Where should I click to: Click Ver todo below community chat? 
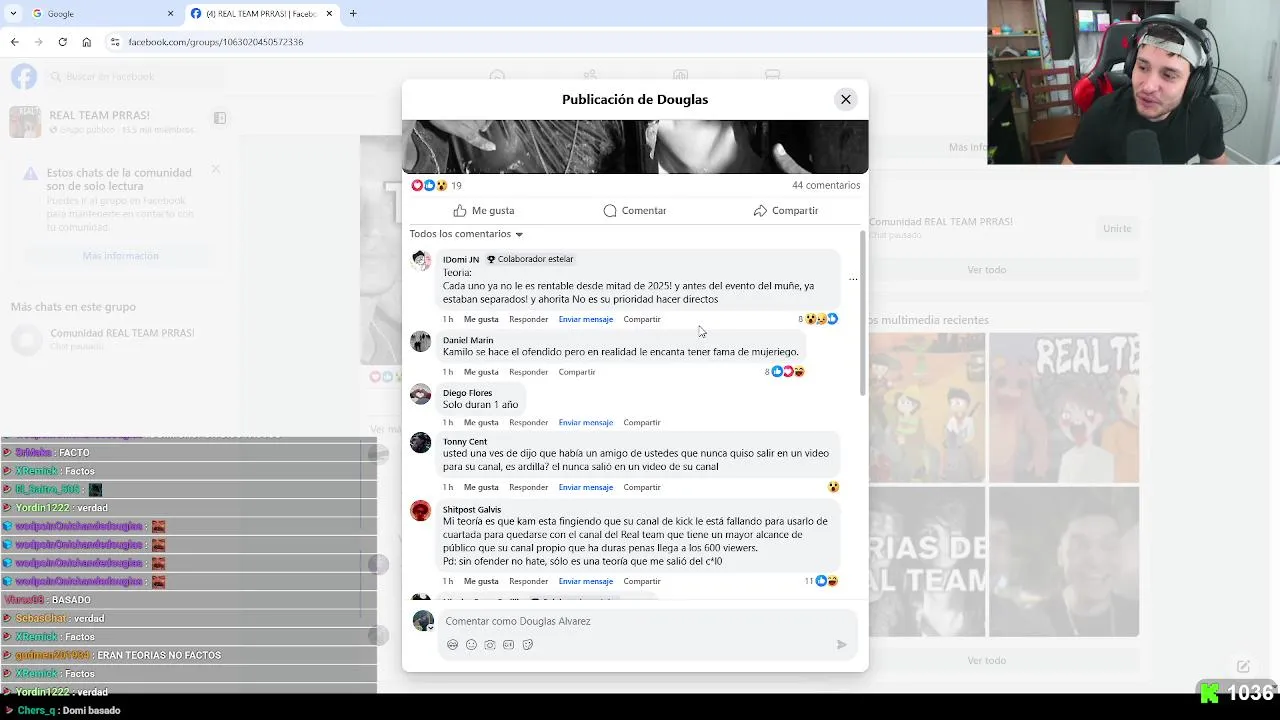986,270
